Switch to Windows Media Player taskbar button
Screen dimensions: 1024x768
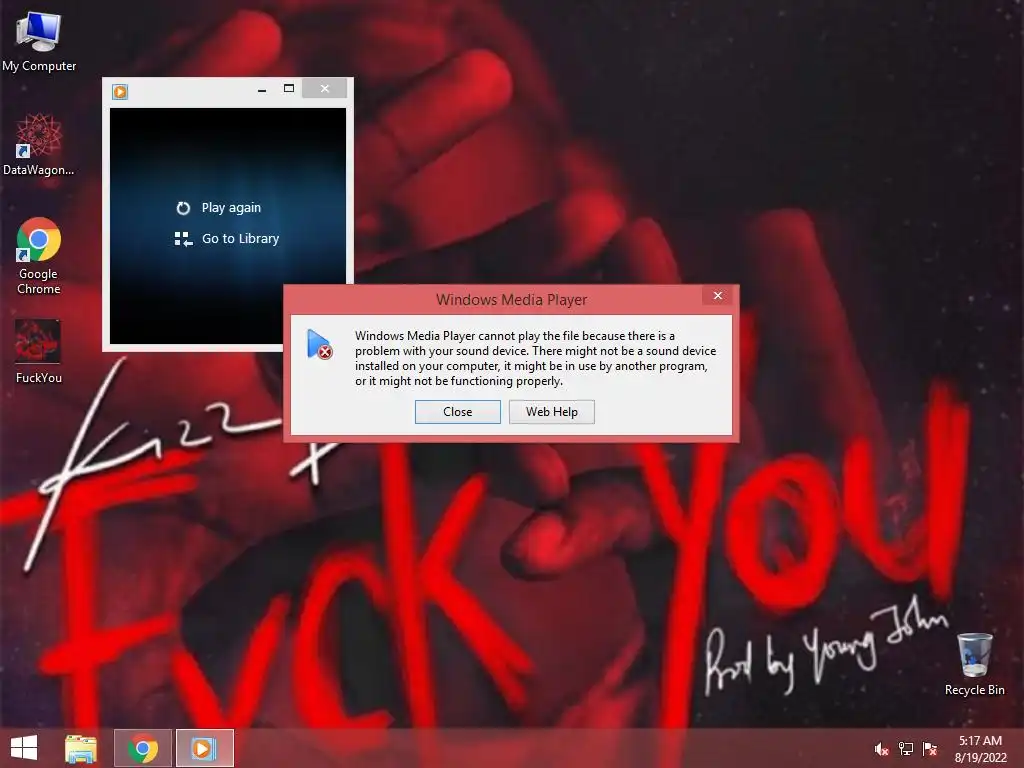pyautogui.click(x=204, y=748)
